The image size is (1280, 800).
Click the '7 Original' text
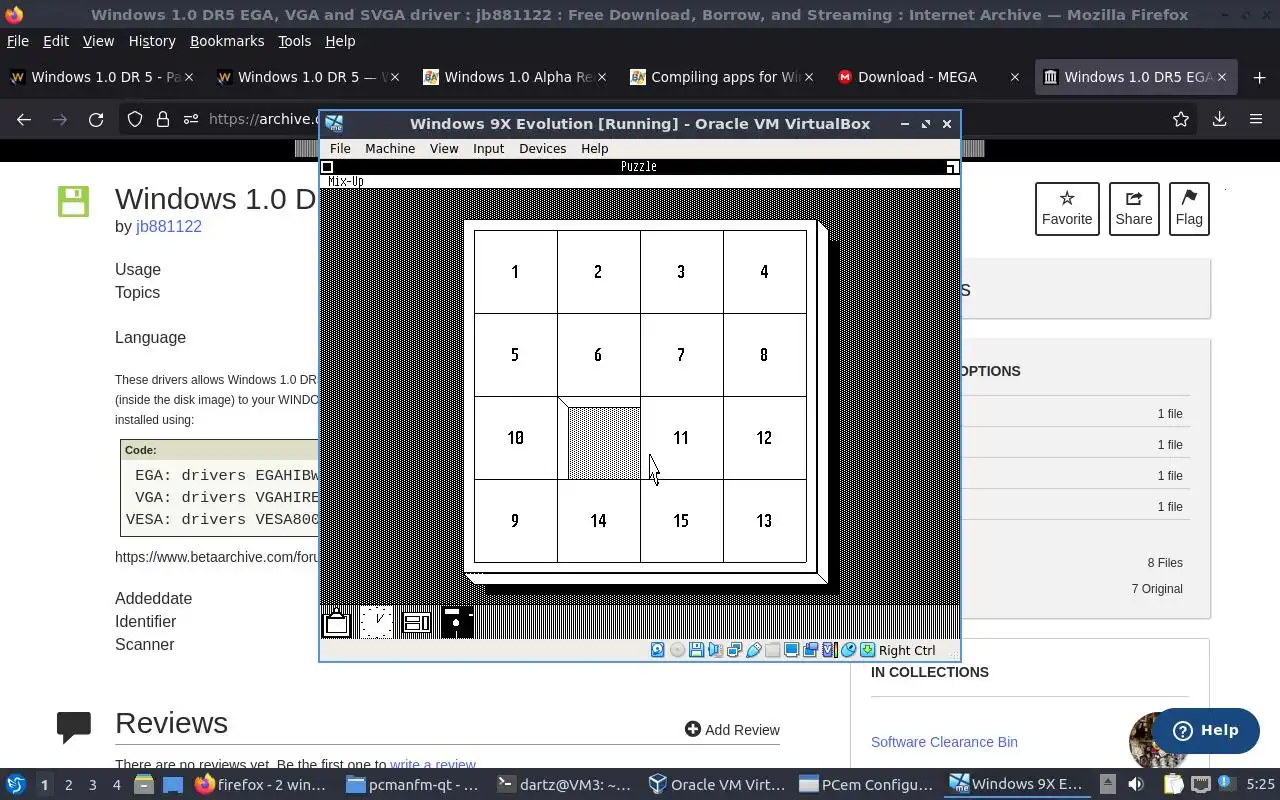1157,589
